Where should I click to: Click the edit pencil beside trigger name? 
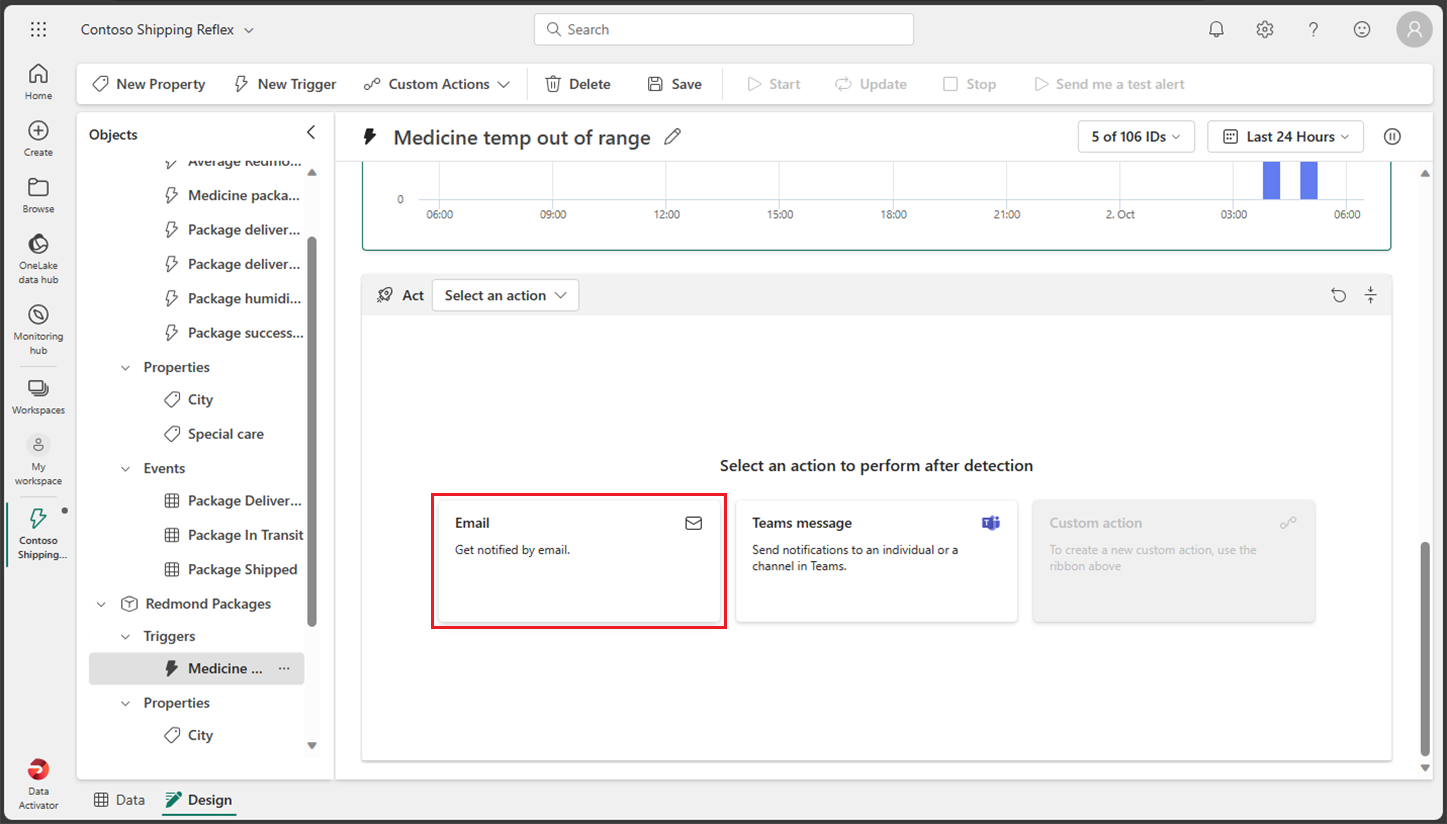[673, 137]
